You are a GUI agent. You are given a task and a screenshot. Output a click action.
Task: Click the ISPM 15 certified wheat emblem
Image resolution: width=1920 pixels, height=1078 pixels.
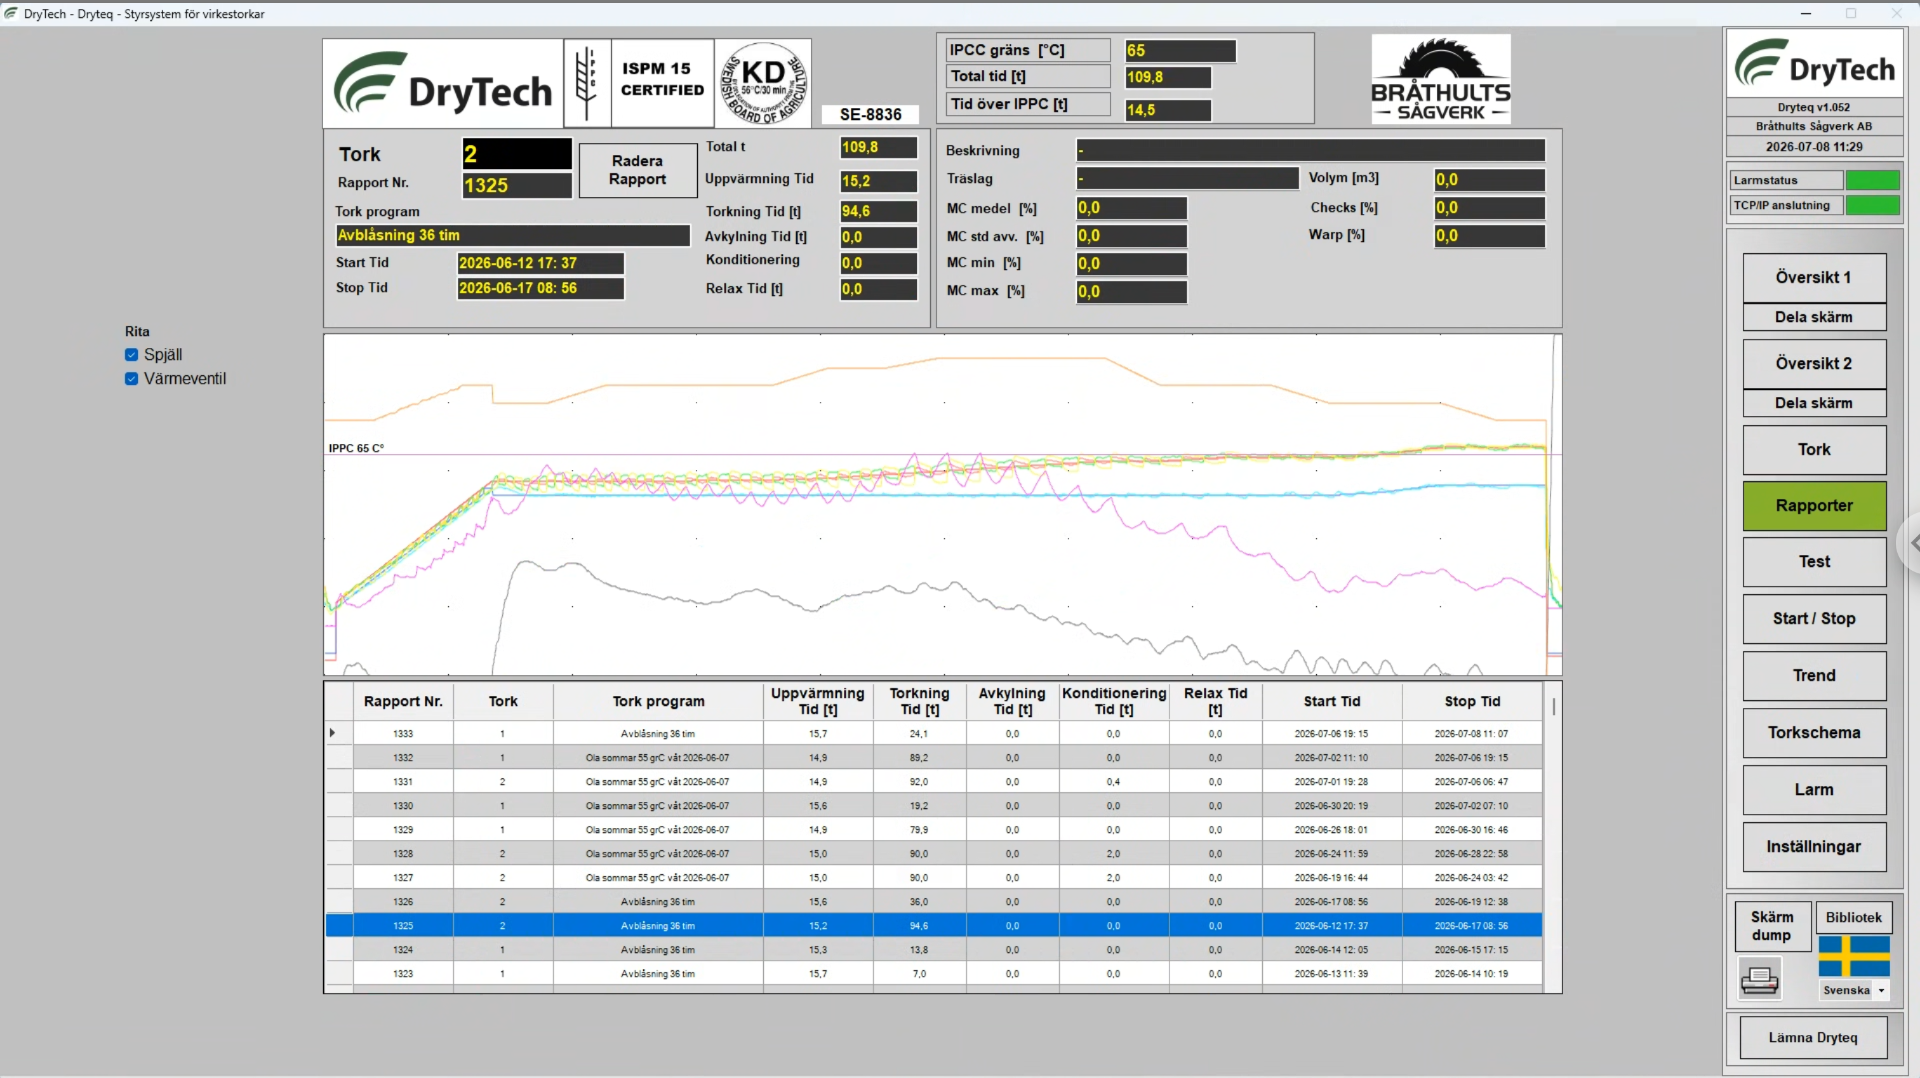click(x=587, y=83)
